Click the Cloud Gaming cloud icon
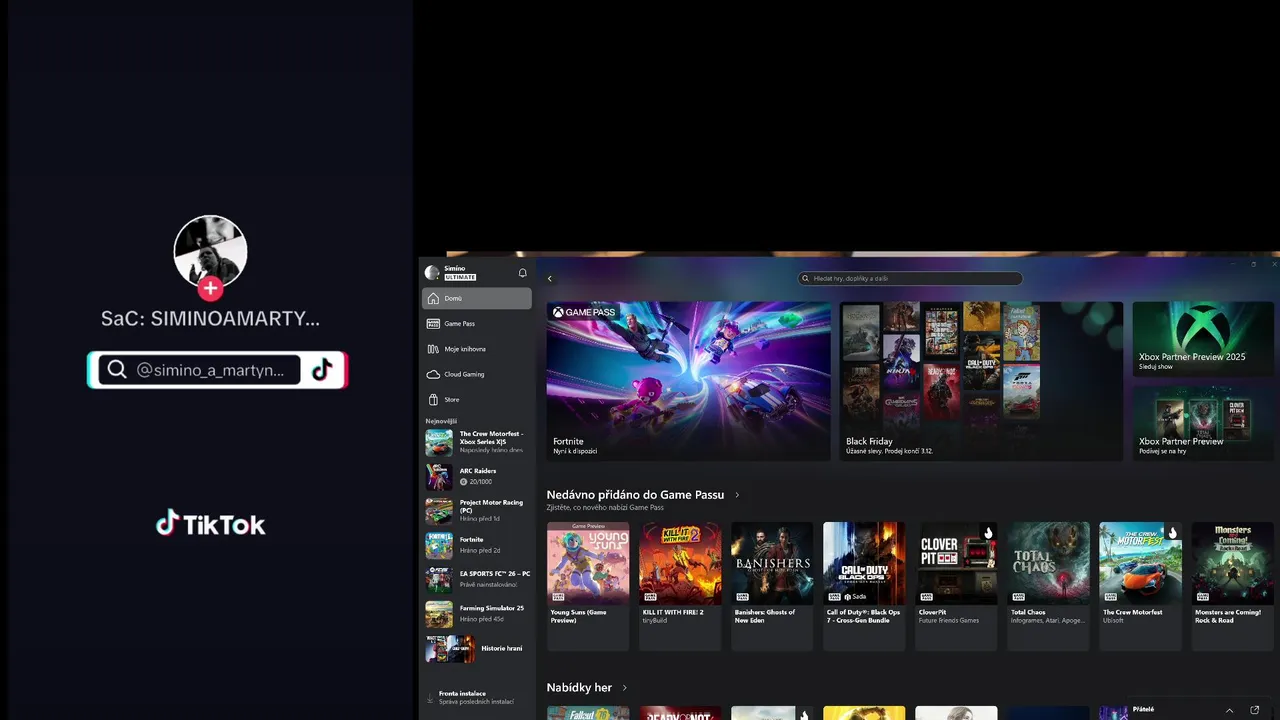 (433, 374)
